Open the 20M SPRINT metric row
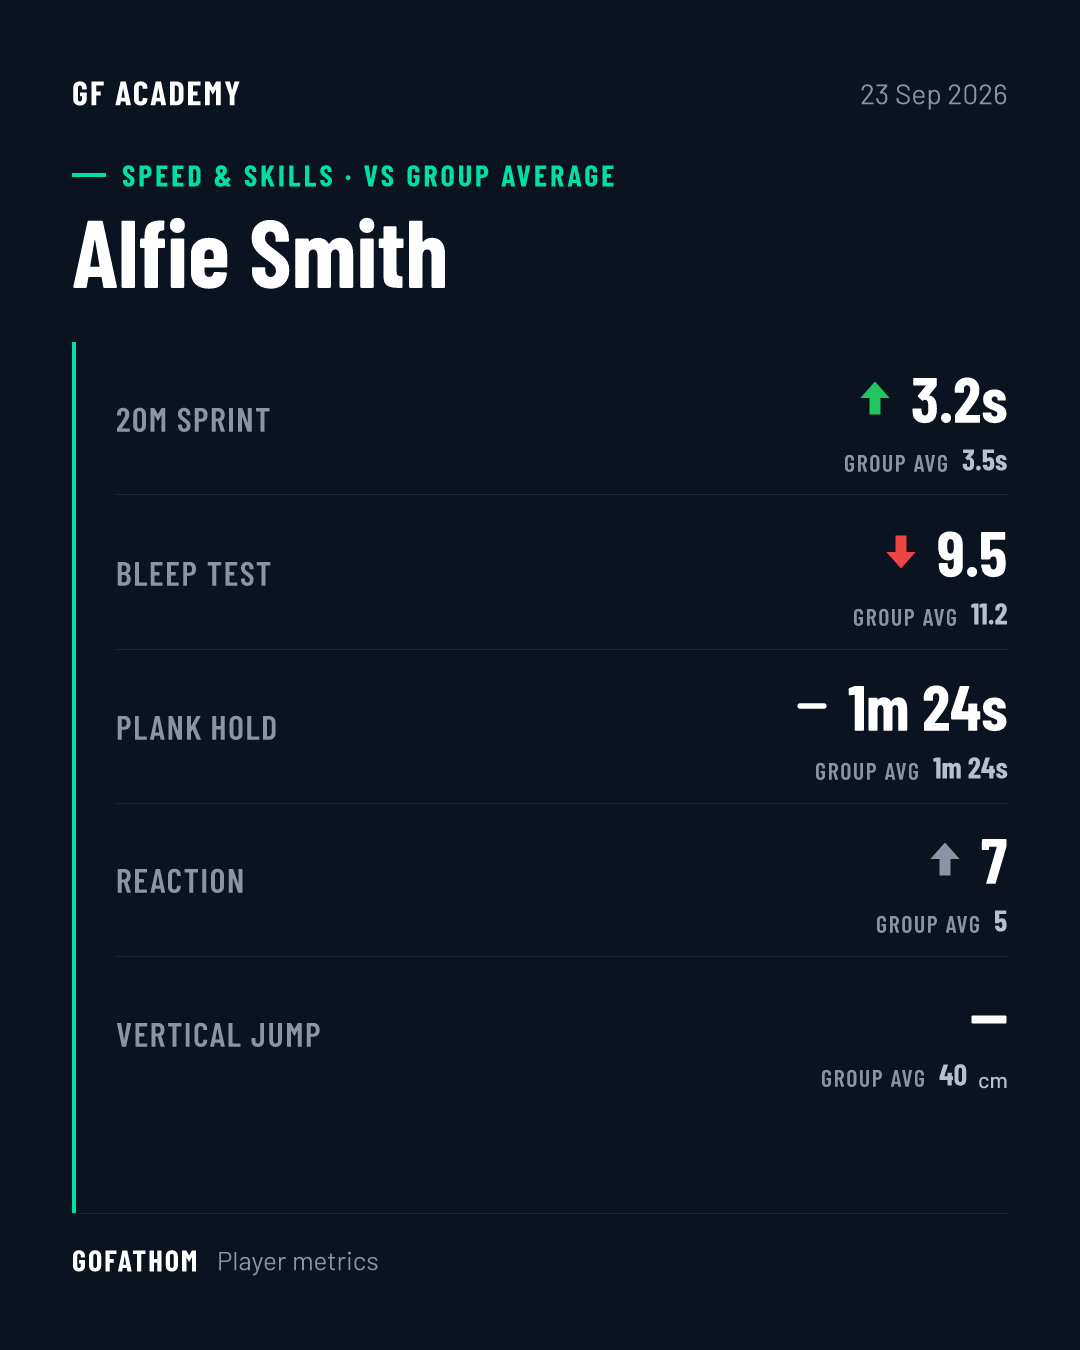 [x=562, y=420]
